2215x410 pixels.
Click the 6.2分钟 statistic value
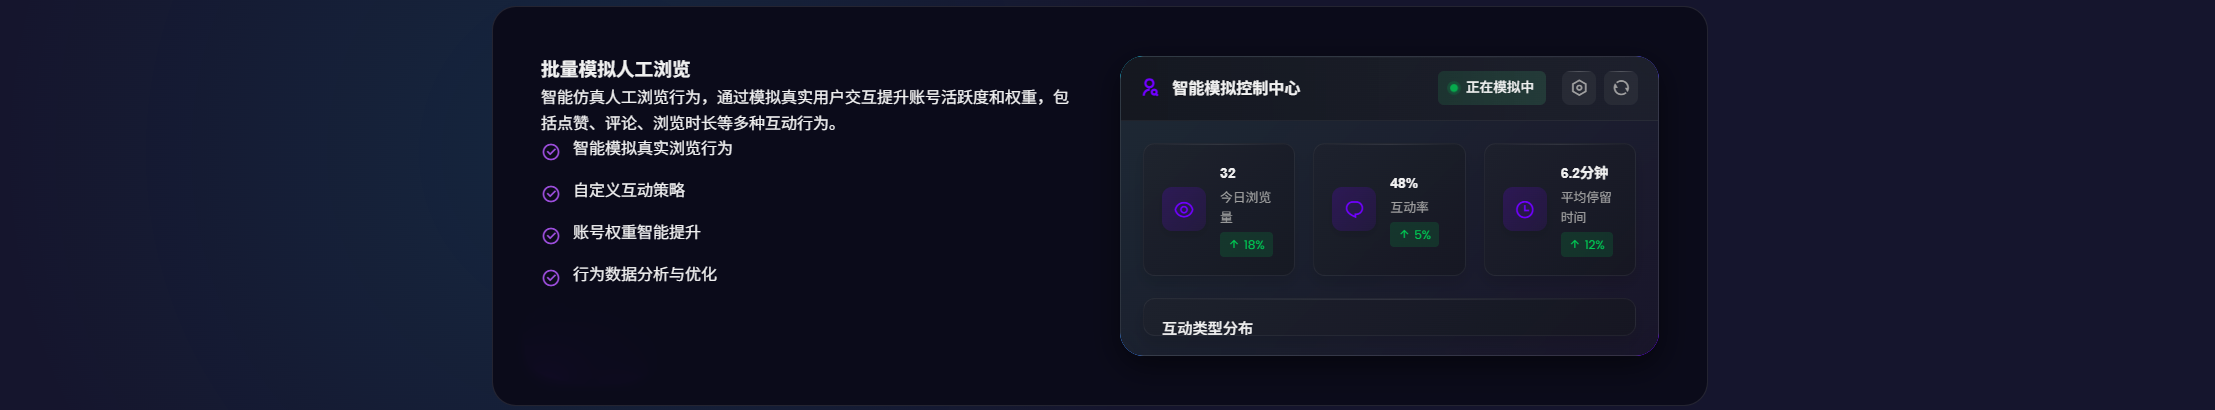click(1584, 173)
